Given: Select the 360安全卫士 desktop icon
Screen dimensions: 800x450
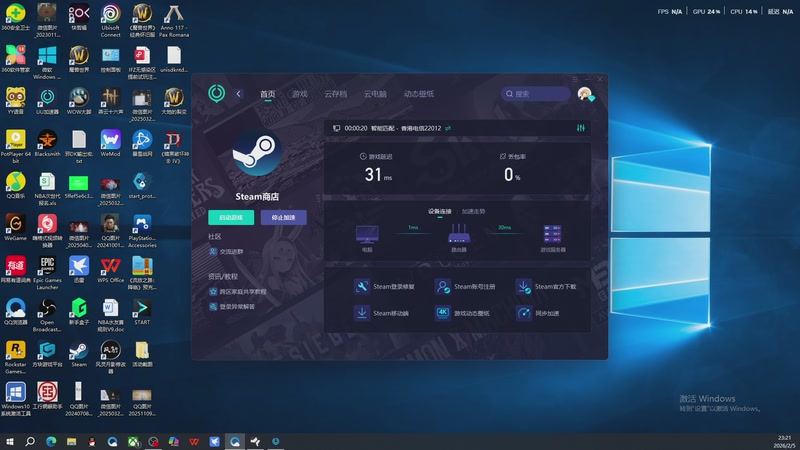Looking at the screenshot, I should pyautogui.click(x=16, y=17).
